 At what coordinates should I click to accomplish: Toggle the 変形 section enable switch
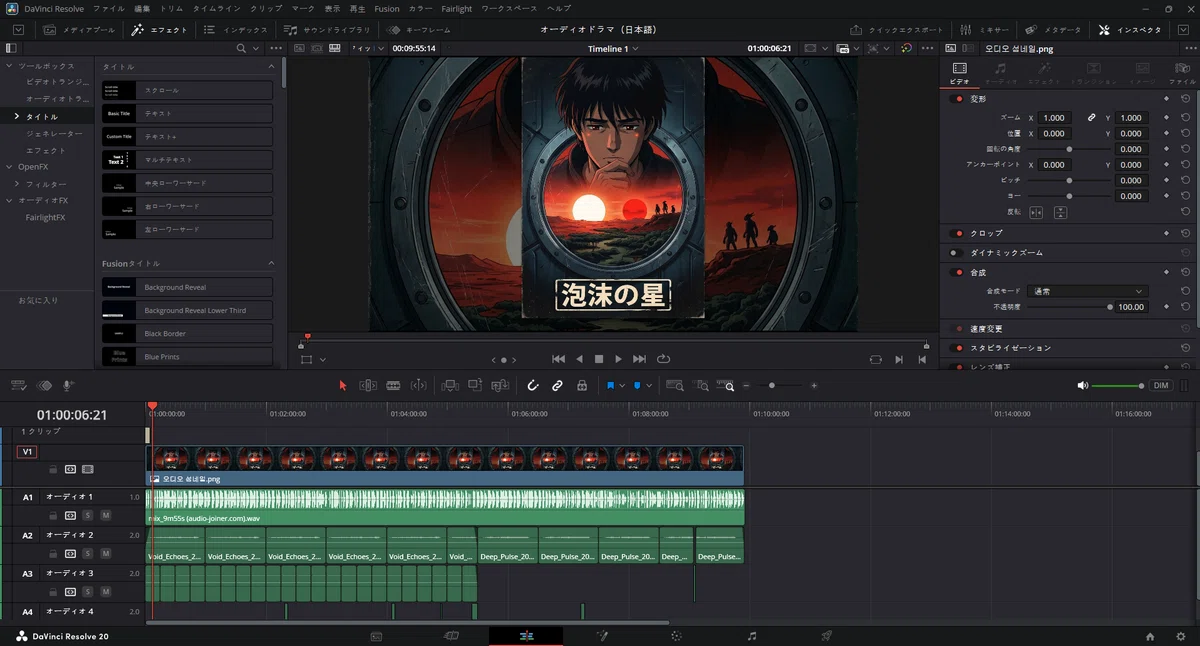(x=959, y=99)
